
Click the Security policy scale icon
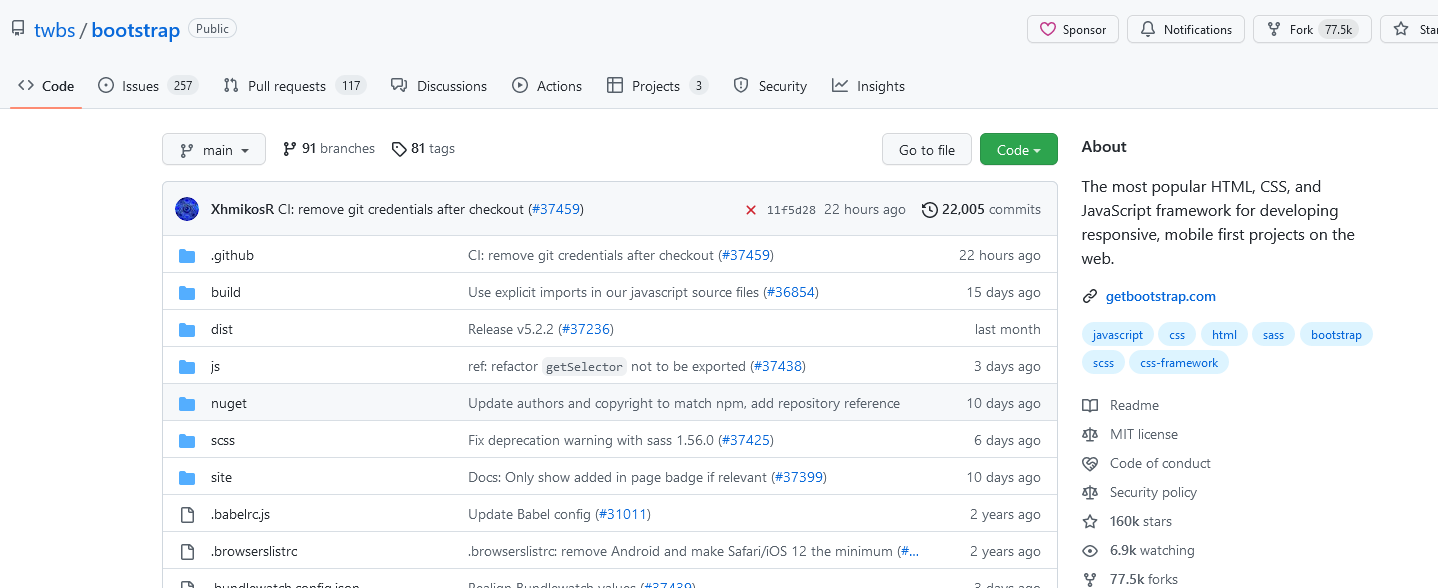click(1090, 492)
